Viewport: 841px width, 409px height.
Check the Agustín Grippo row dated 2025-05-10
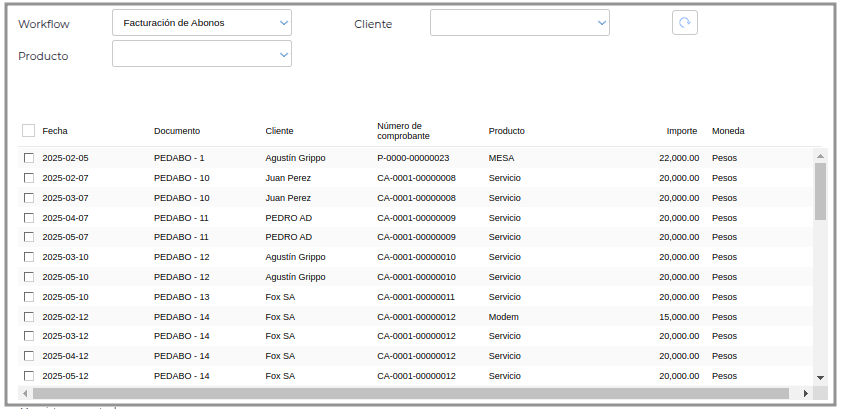(x=29, y=277)
